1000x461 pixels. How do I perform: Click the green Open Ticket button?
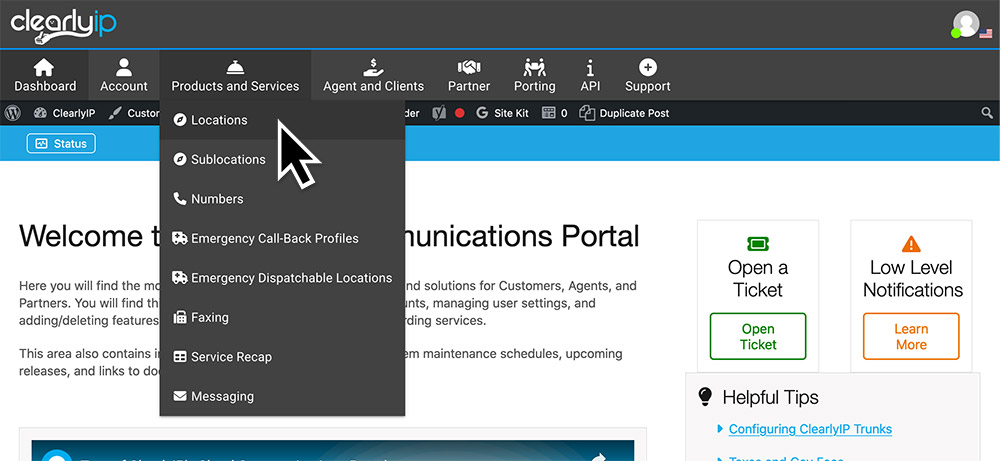758,336
